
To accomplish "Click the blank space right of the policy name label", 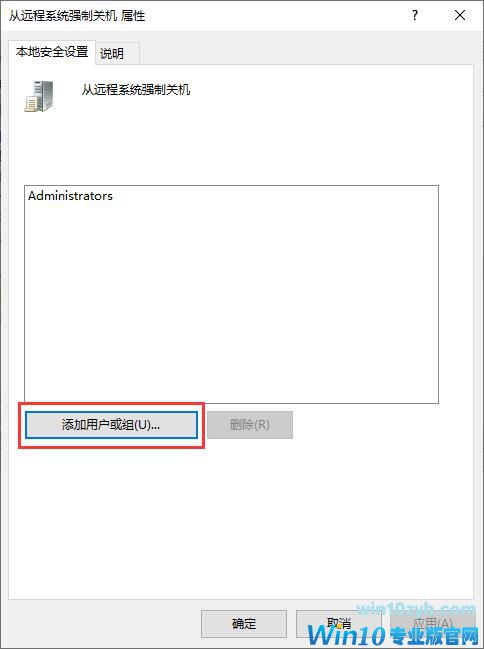I will tap(327, 89).
